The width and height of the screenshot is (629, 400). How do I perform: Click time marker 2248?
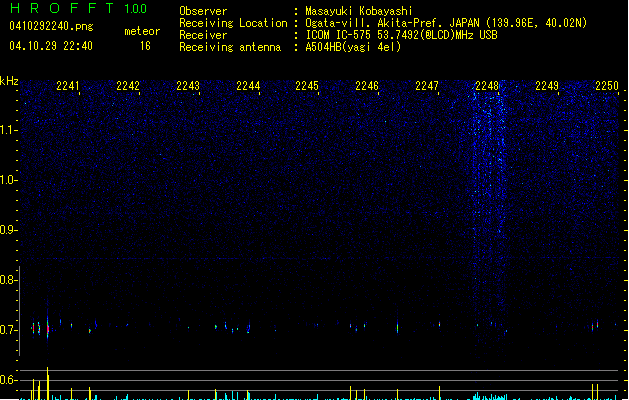487,86
